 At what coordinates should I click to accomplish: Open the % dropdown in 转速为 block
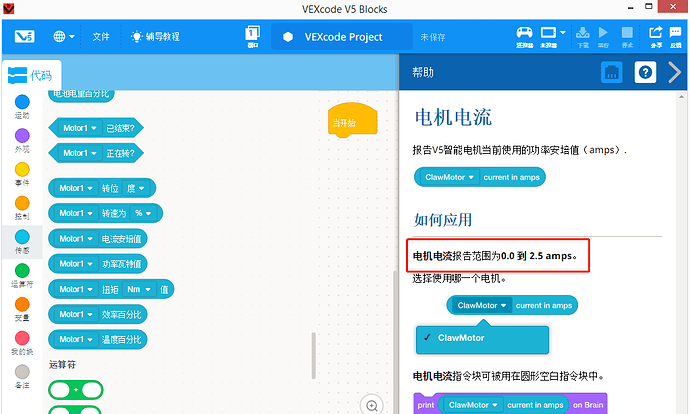143,213
